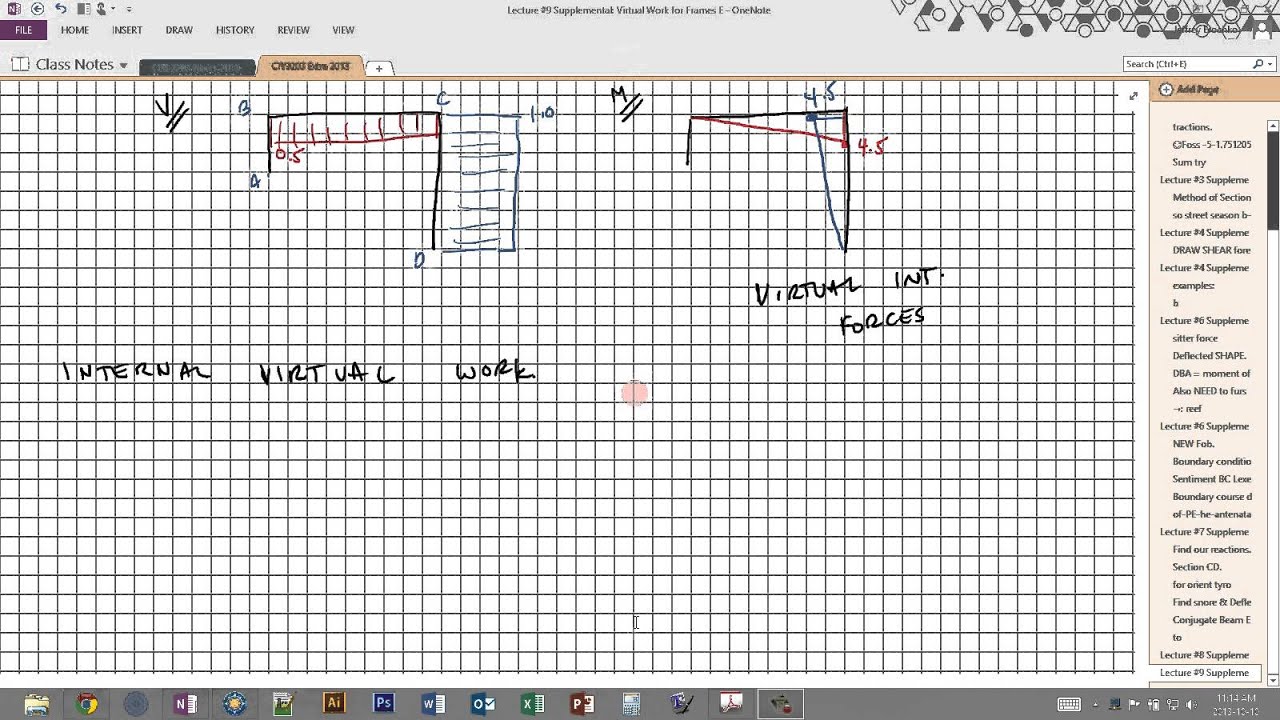The height and width of the screenshot is (720, 1280).
Task: Create a new section with plus tab
Action: tap(379, 68)
